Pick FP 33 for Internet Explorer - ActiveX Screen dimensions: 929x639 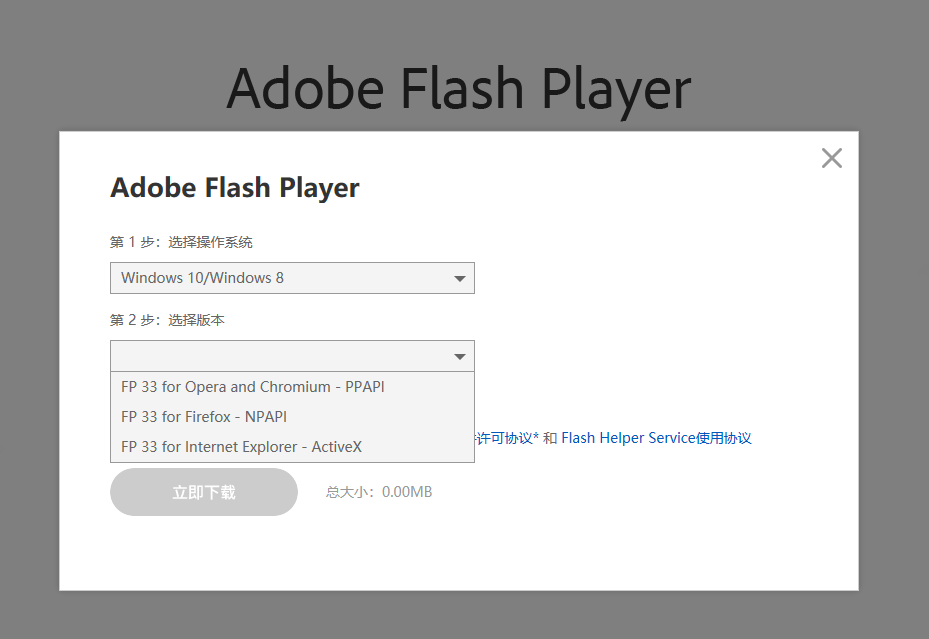[241, 447]
